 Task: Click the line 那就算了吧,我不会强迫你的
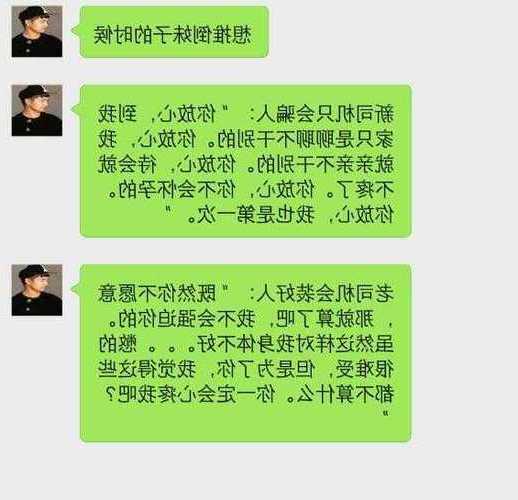click(251, 319)
